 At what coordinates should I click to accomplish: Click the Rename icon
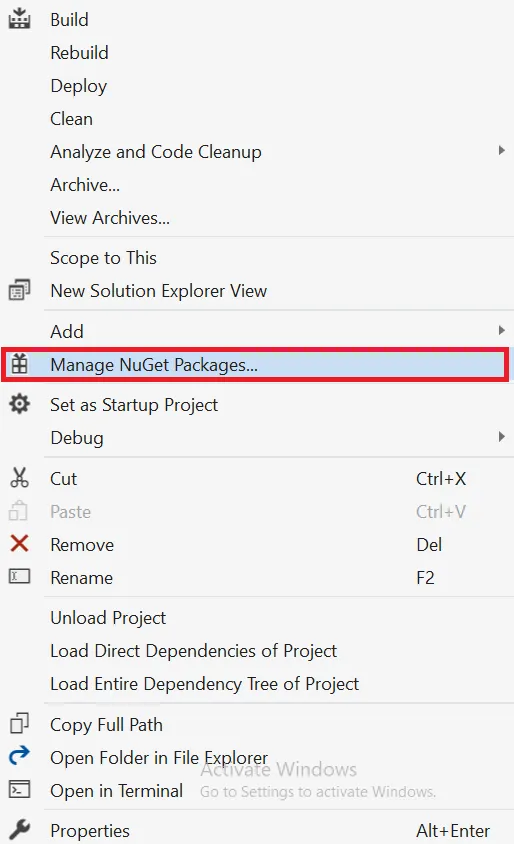19,576
